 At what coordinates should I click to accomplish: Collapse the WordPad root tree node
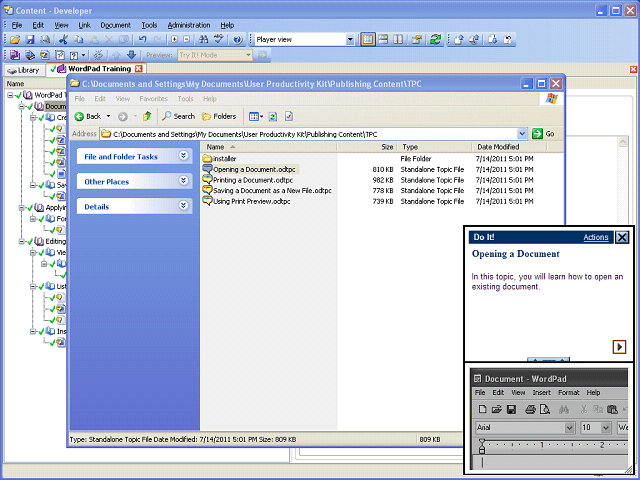point(11,95)
